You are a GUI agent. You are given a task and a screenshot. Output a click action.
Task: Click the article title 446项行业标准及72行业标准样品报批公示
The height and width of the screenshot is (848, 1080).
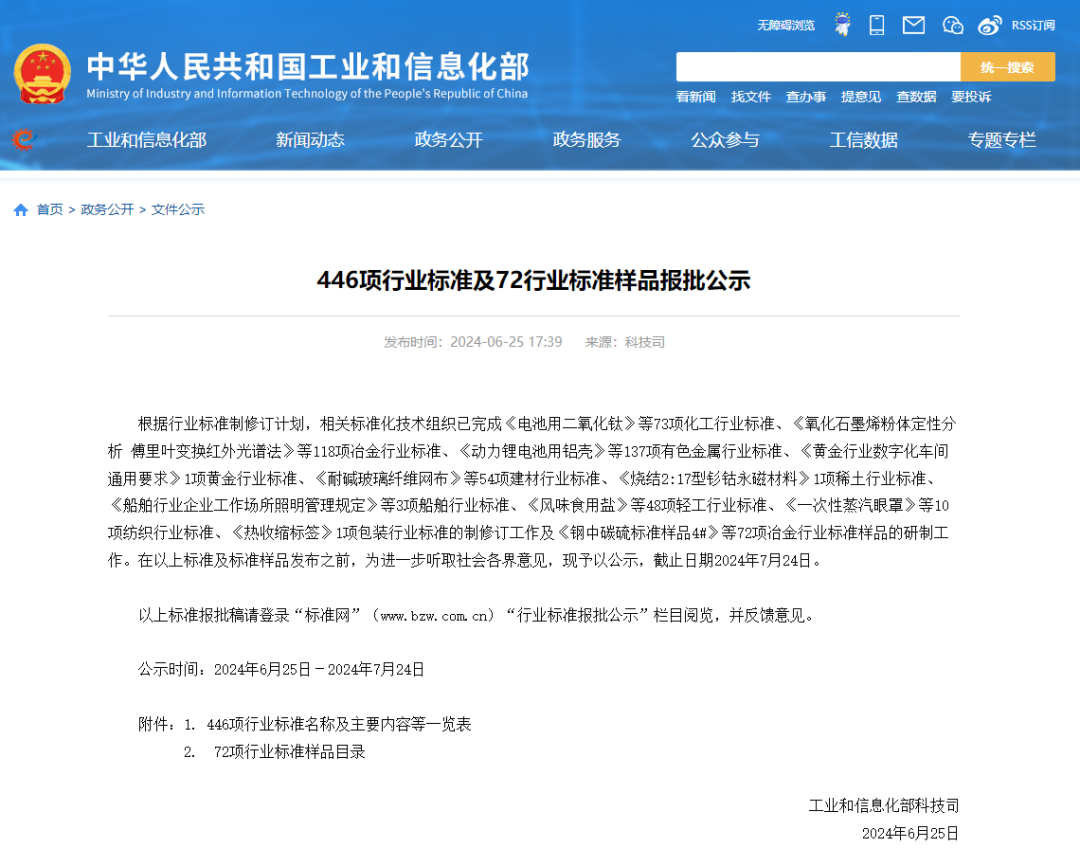(534, 280)
